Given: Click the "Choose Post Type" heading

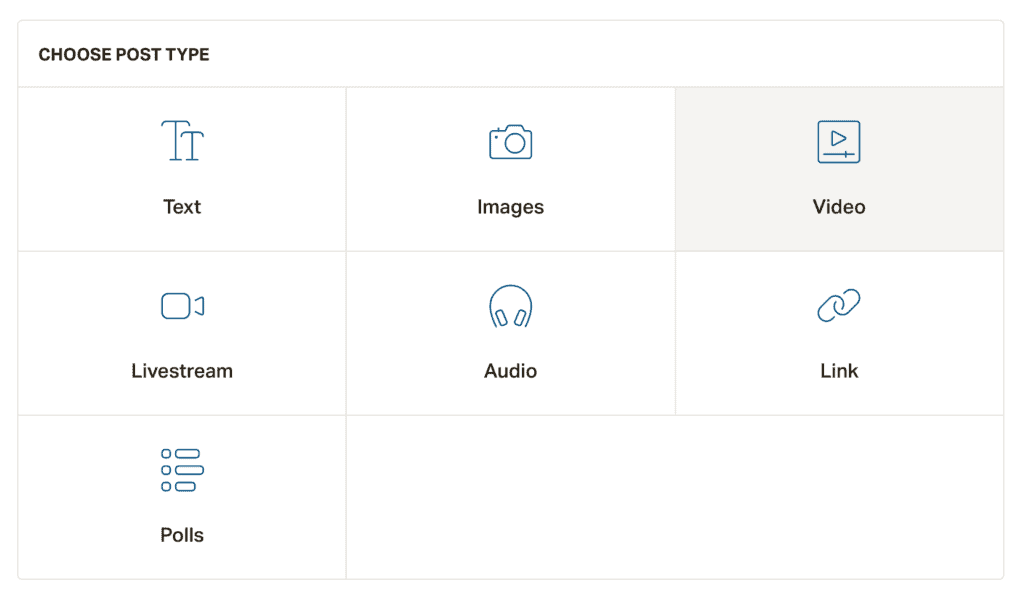Looking at the screenshot, I should click(124, 55).
